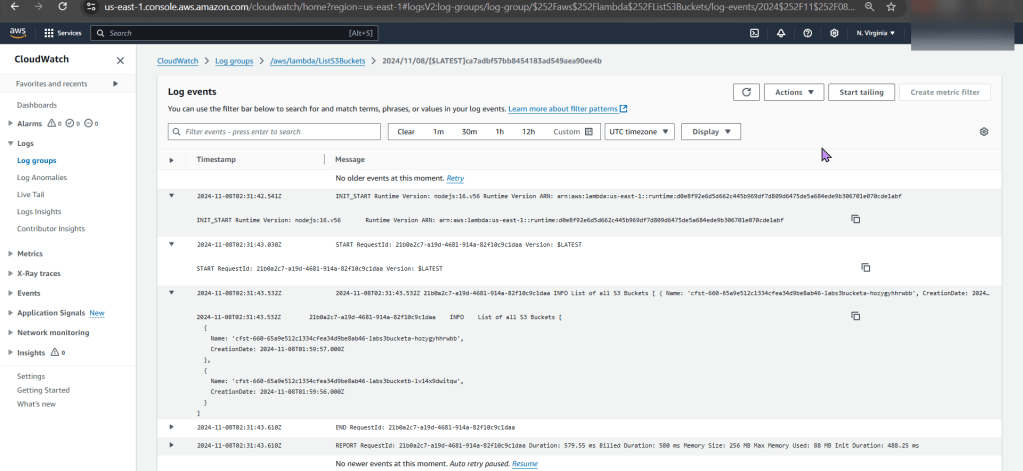Image resolution: width=1023 pixels, height=471 pixels.
Task: Open the AWS support help icon
Action: tap(807, 33)
